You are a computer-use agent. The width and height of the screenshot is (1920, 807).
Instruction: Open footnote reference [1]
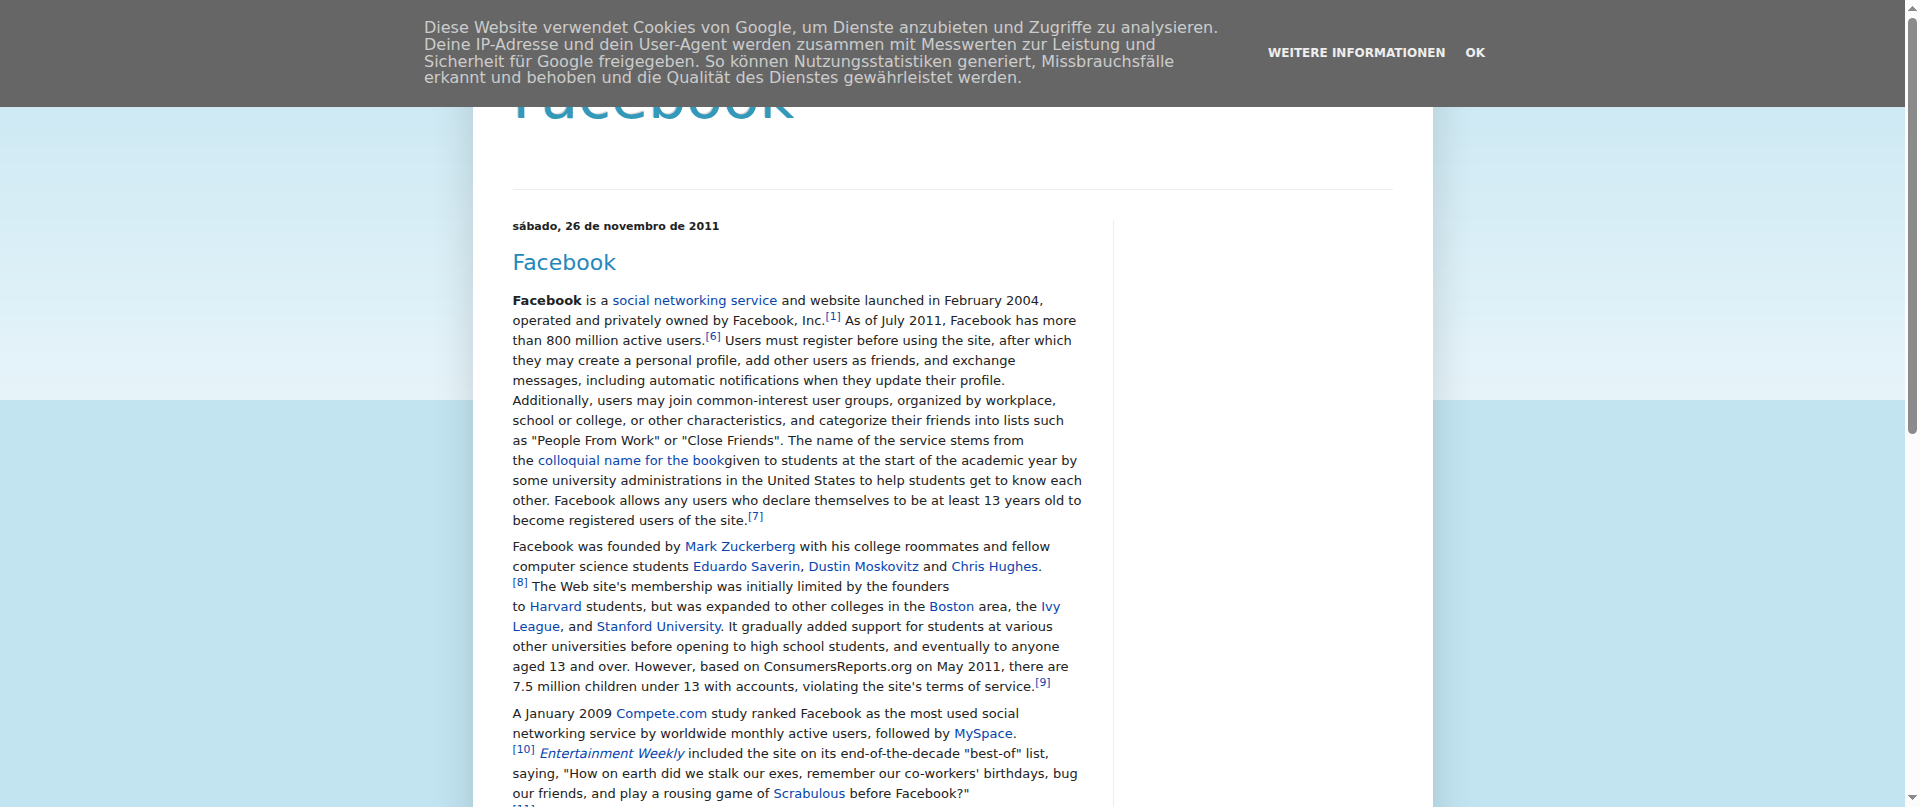tap(833, 317)
